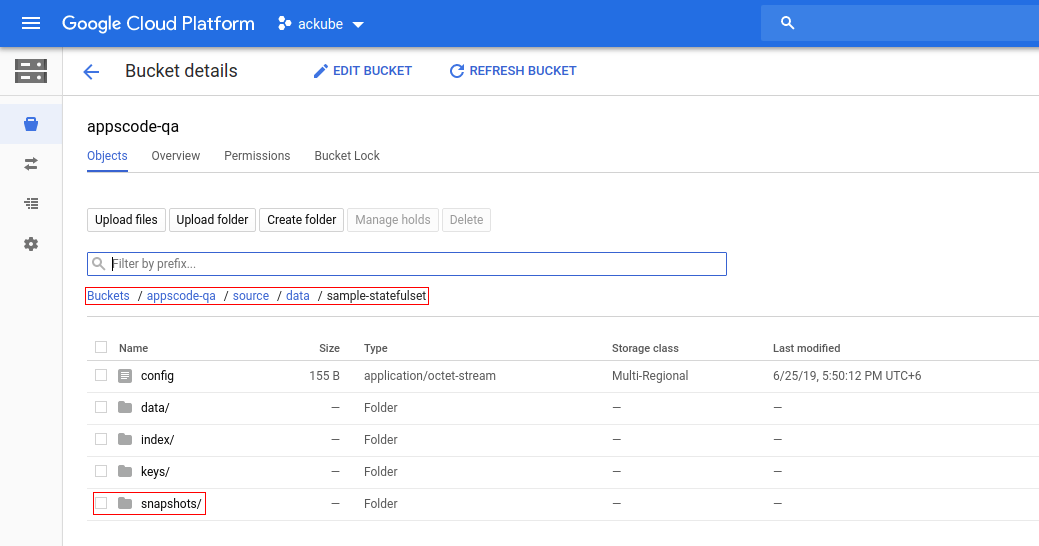The image size is (1039, 546).
Task: Switch to the Bucket Lock tab
Action: tap(347, 156)
